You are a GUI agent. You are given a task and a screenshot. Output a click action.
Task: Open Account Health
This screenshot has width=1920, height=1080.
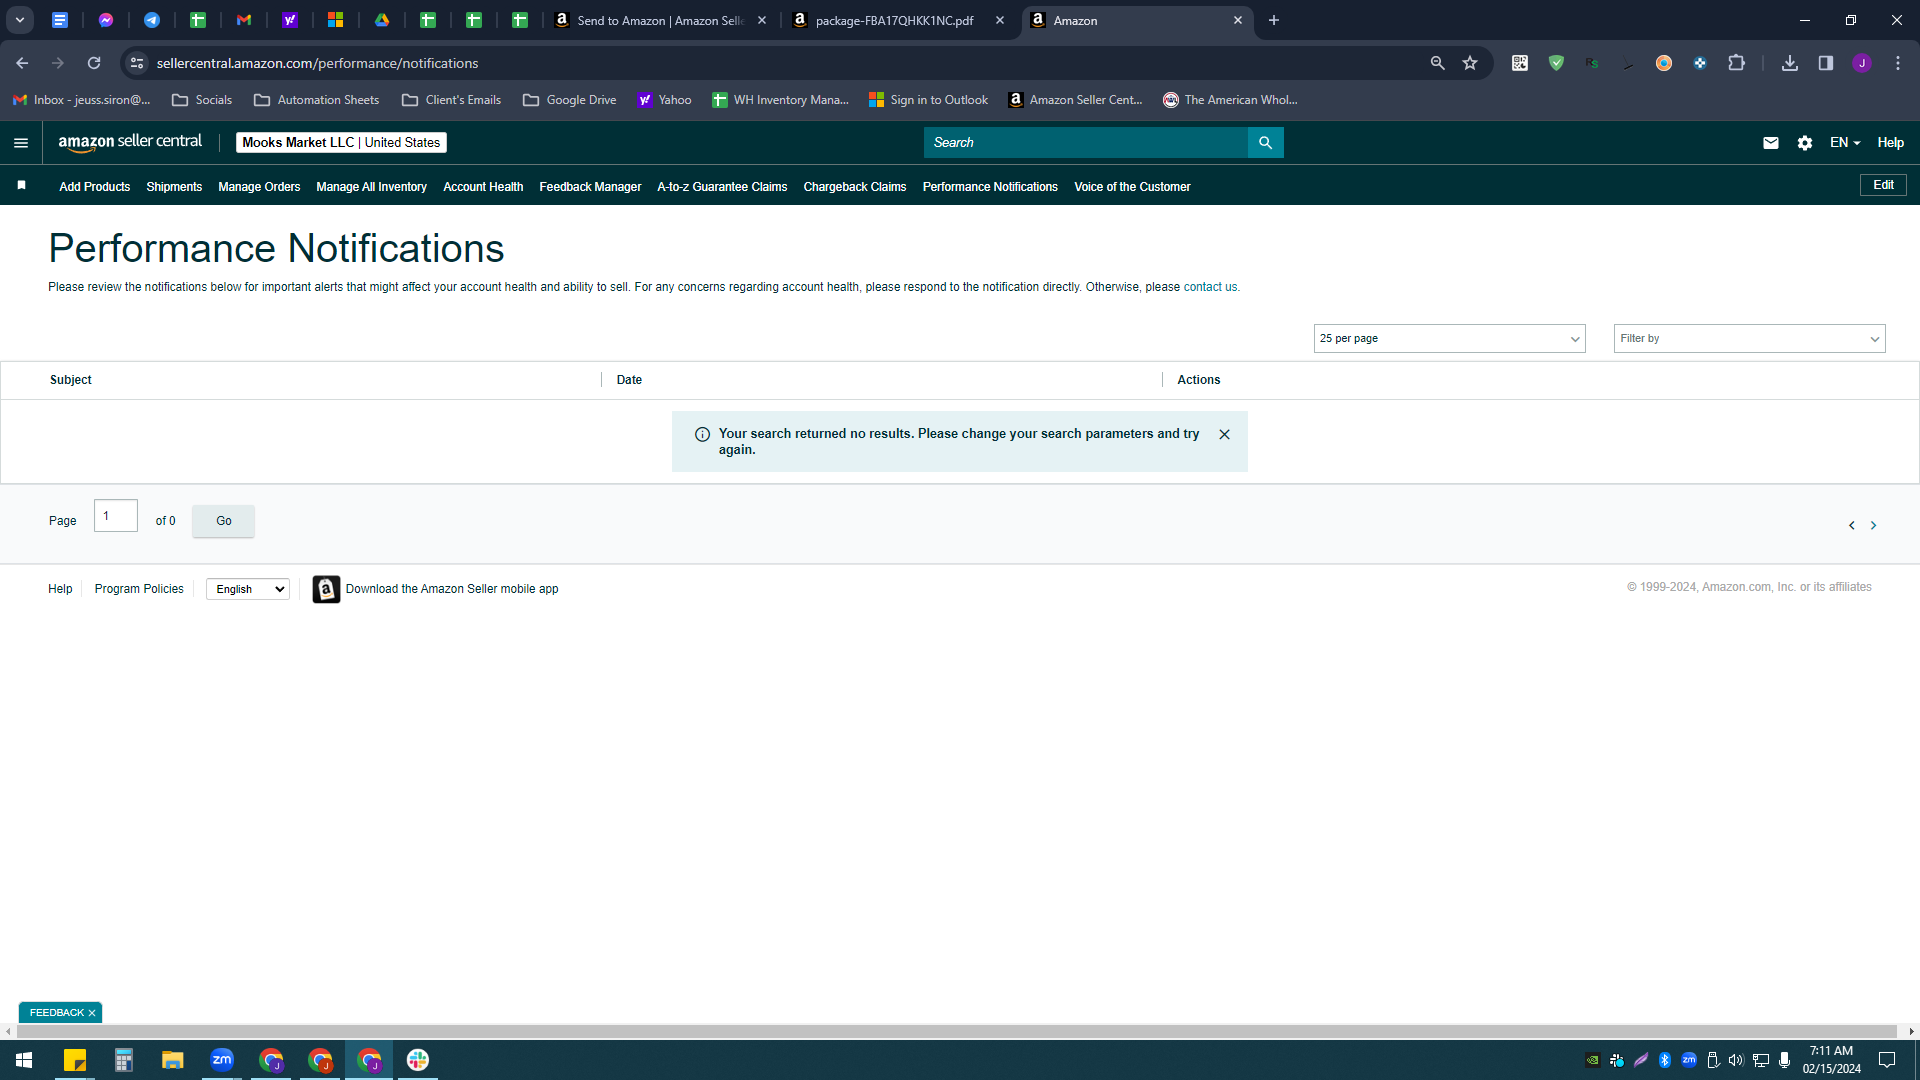click(x=483, y=187)
